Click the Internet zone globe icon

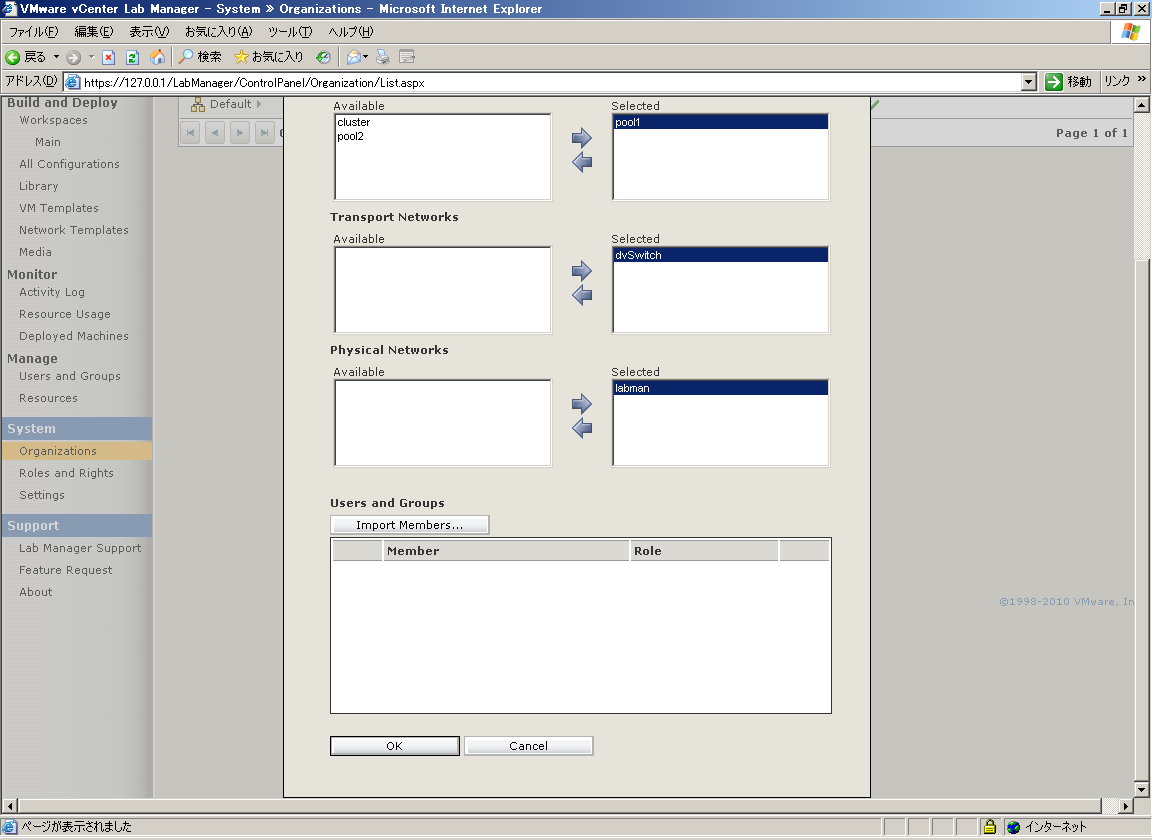1014,827
